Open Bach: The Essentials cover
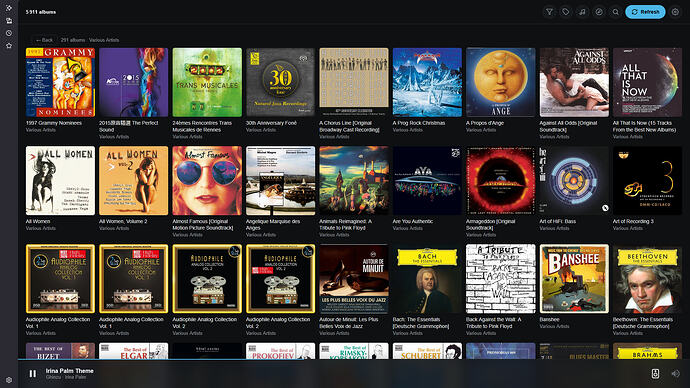 tap(427, 279)
